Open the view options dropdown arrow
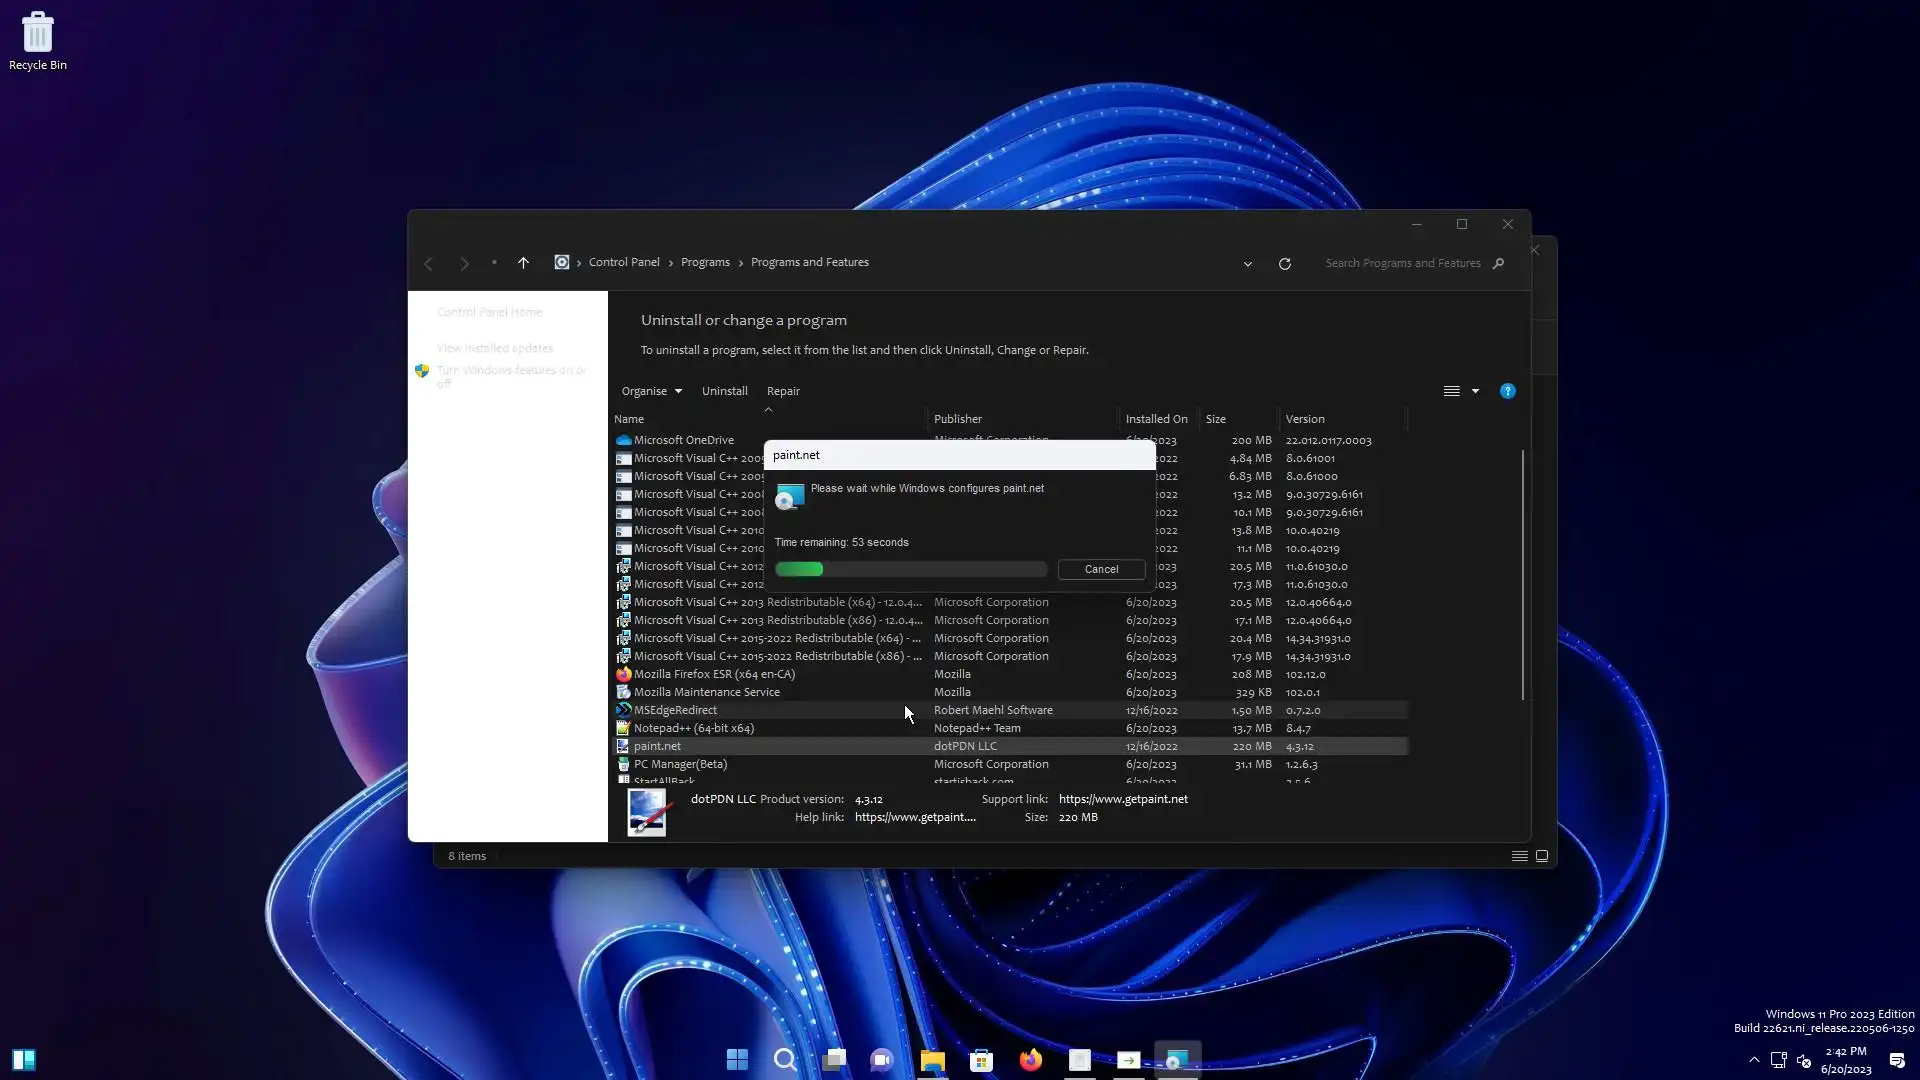 click(1475, 391)
